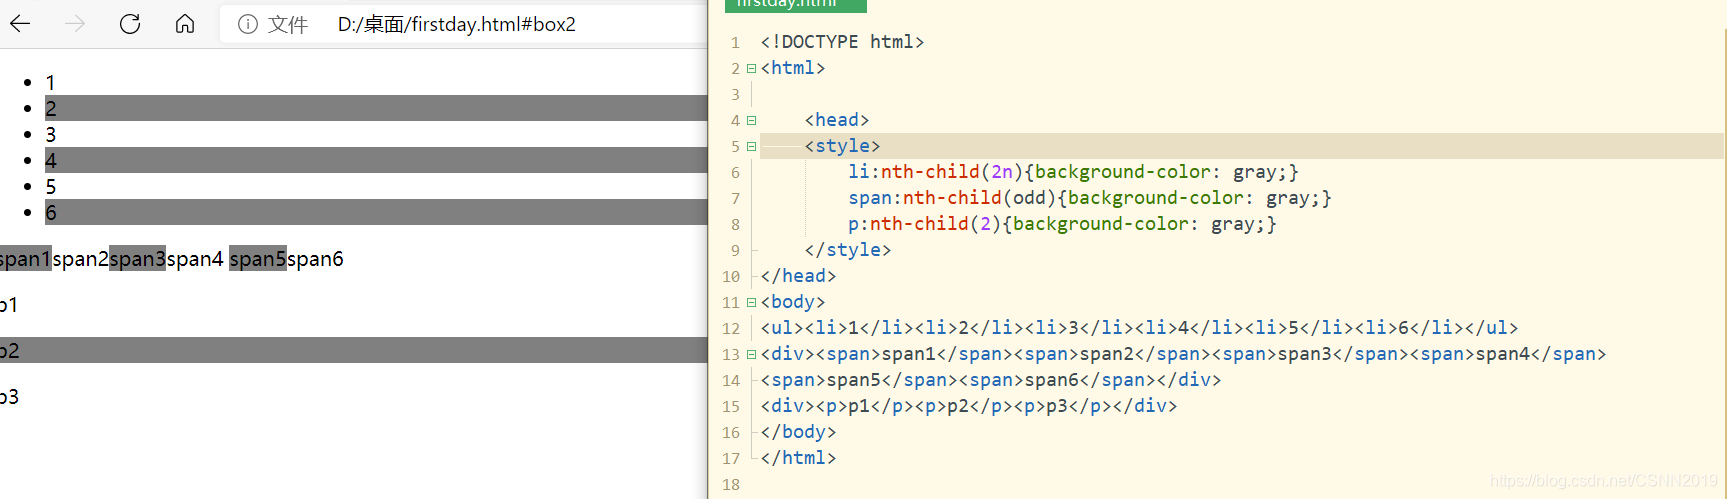
Task: Click the gray p2 paragraph bar
Action: tap(354, 350)
